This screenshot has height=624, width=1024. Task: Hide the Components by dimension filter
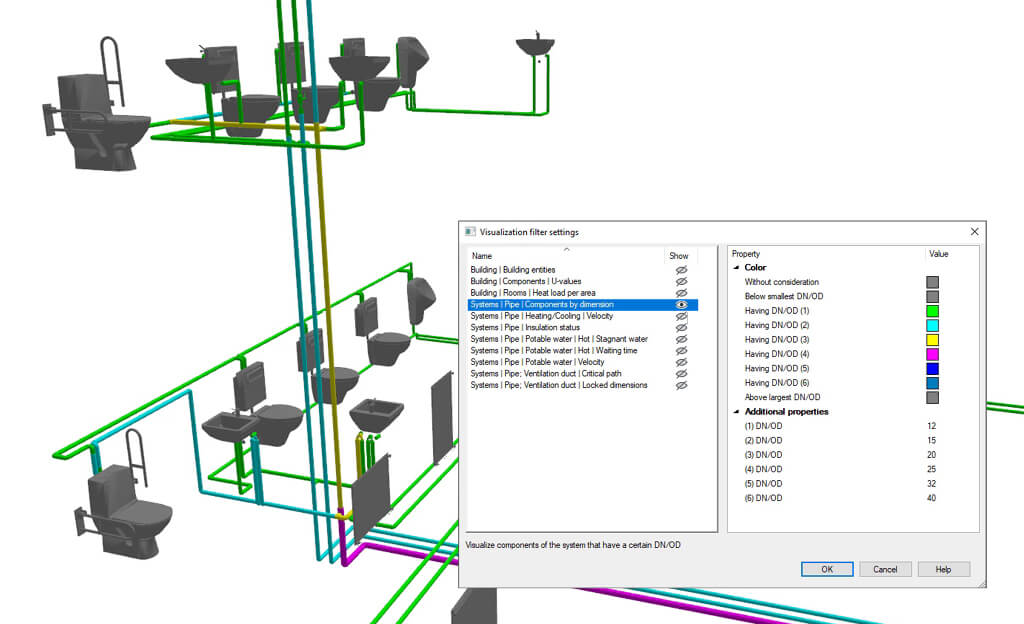tap(682, 304)
